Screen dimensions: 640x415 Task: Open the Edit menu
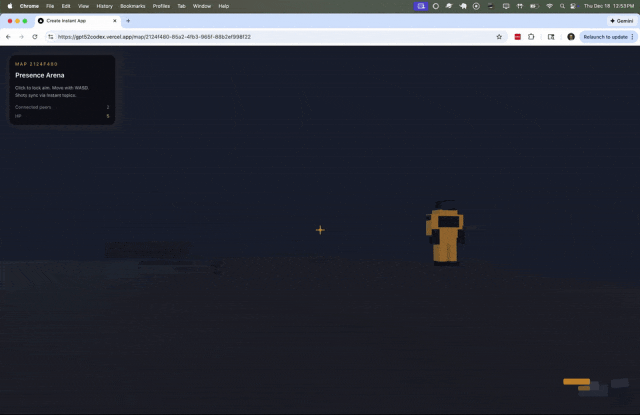[66, 6]
